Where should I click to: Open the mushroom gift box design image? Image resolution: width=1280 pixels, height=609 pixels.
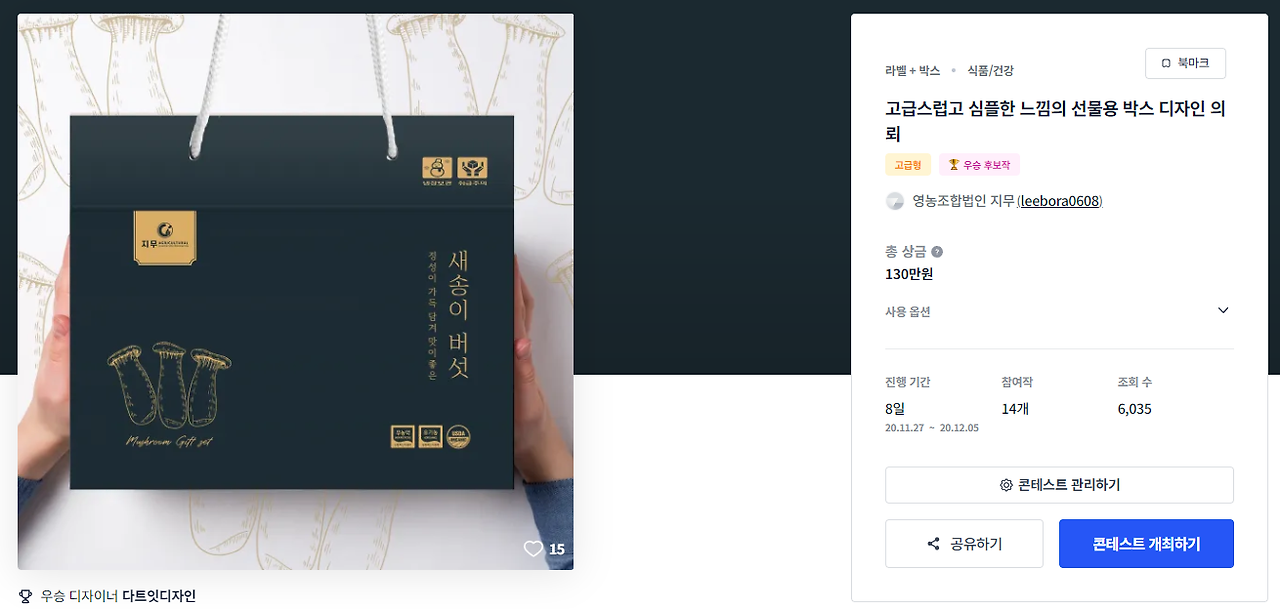[295, 292]
